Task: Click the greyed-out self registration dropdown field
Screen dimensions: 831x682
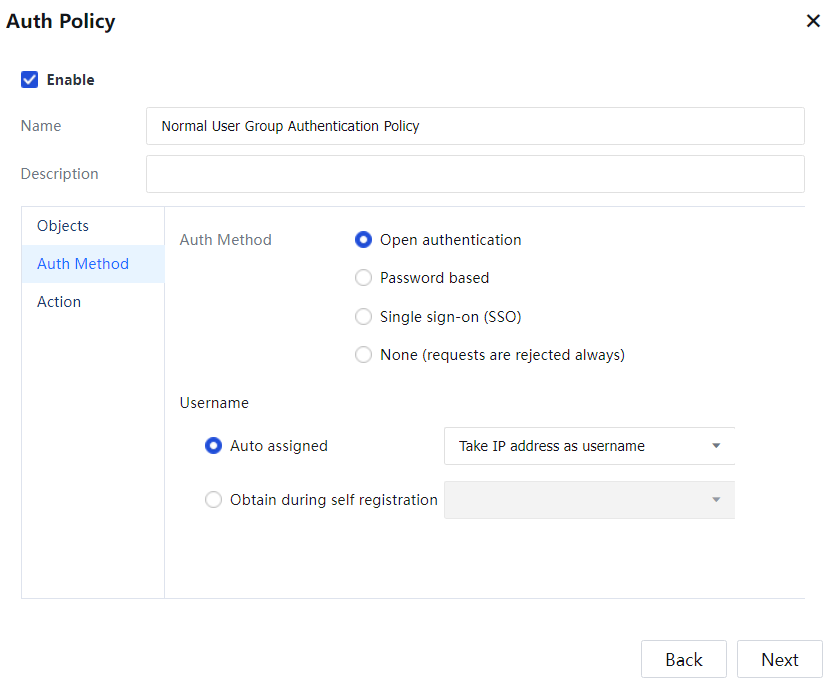Action: coord(575,500)
